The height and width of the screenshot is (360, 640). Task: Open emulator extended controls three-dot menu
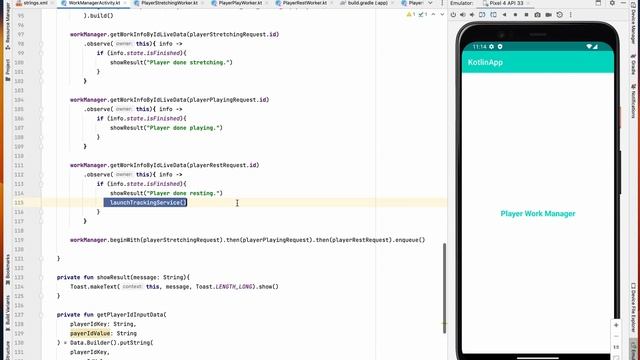[571, 15]
